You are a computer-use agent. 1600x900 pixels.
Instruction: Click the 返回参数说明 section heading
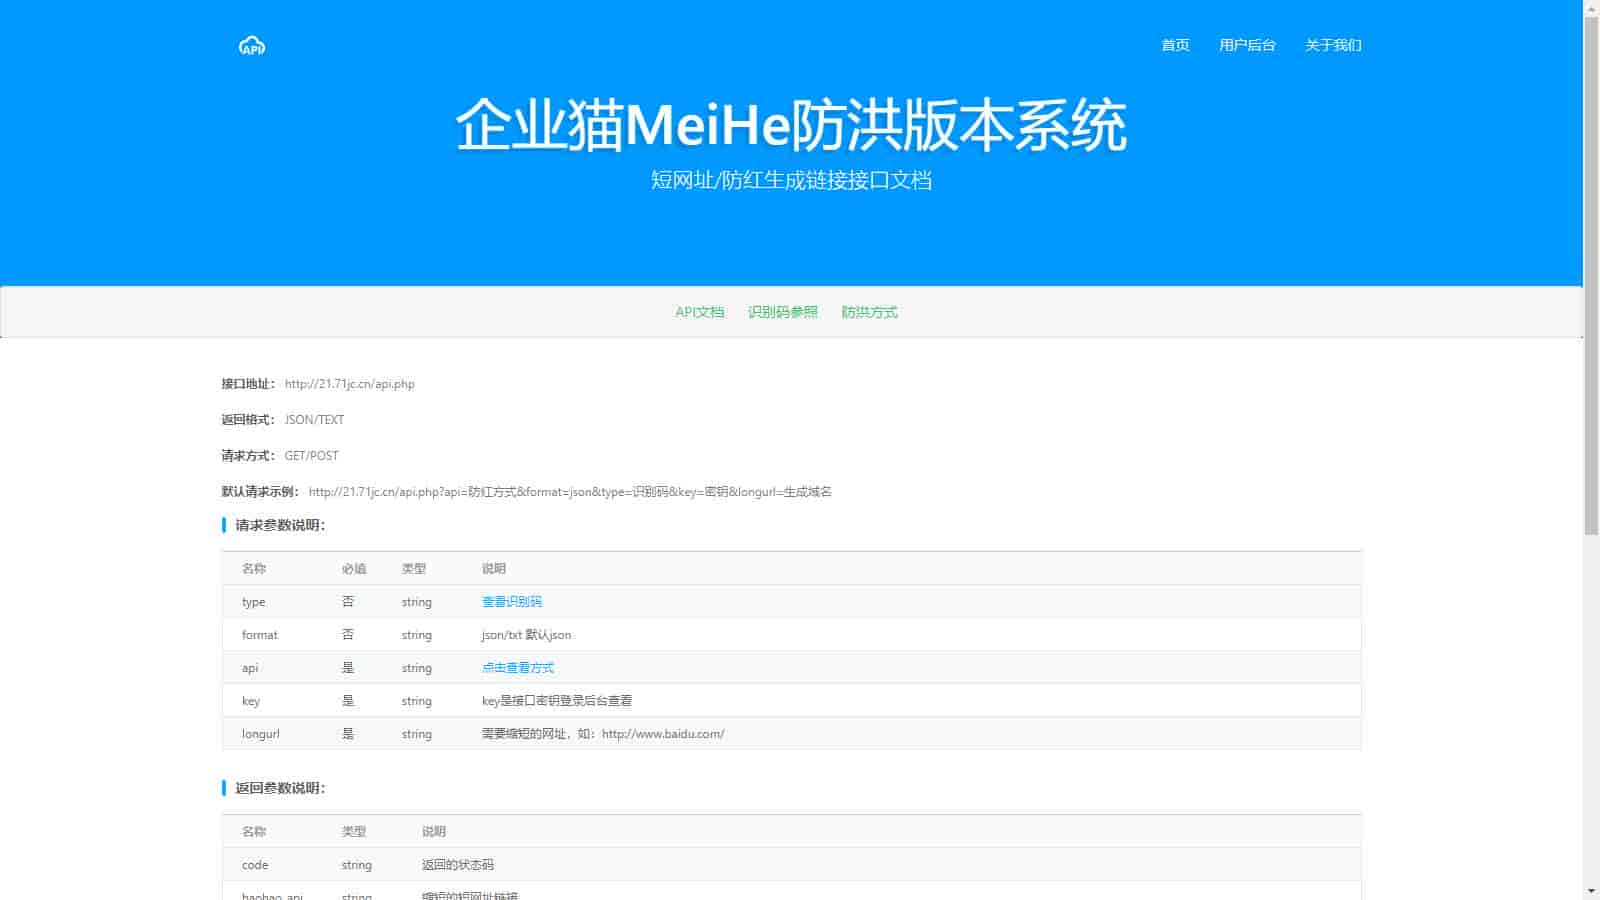pos(280,788)
